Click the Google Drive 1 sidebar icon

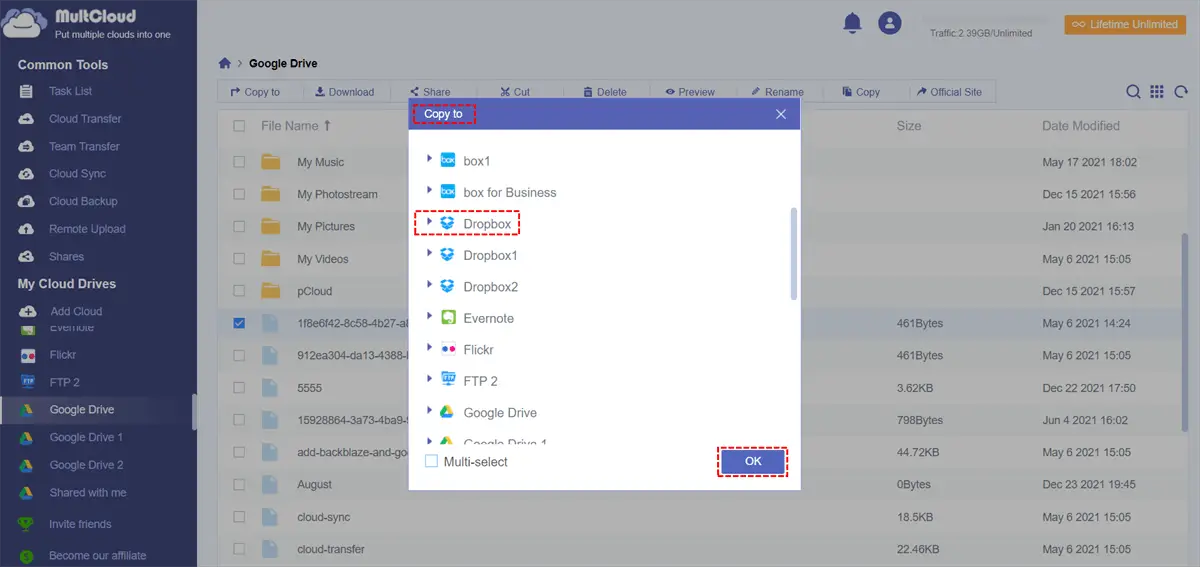click(28, 437)
